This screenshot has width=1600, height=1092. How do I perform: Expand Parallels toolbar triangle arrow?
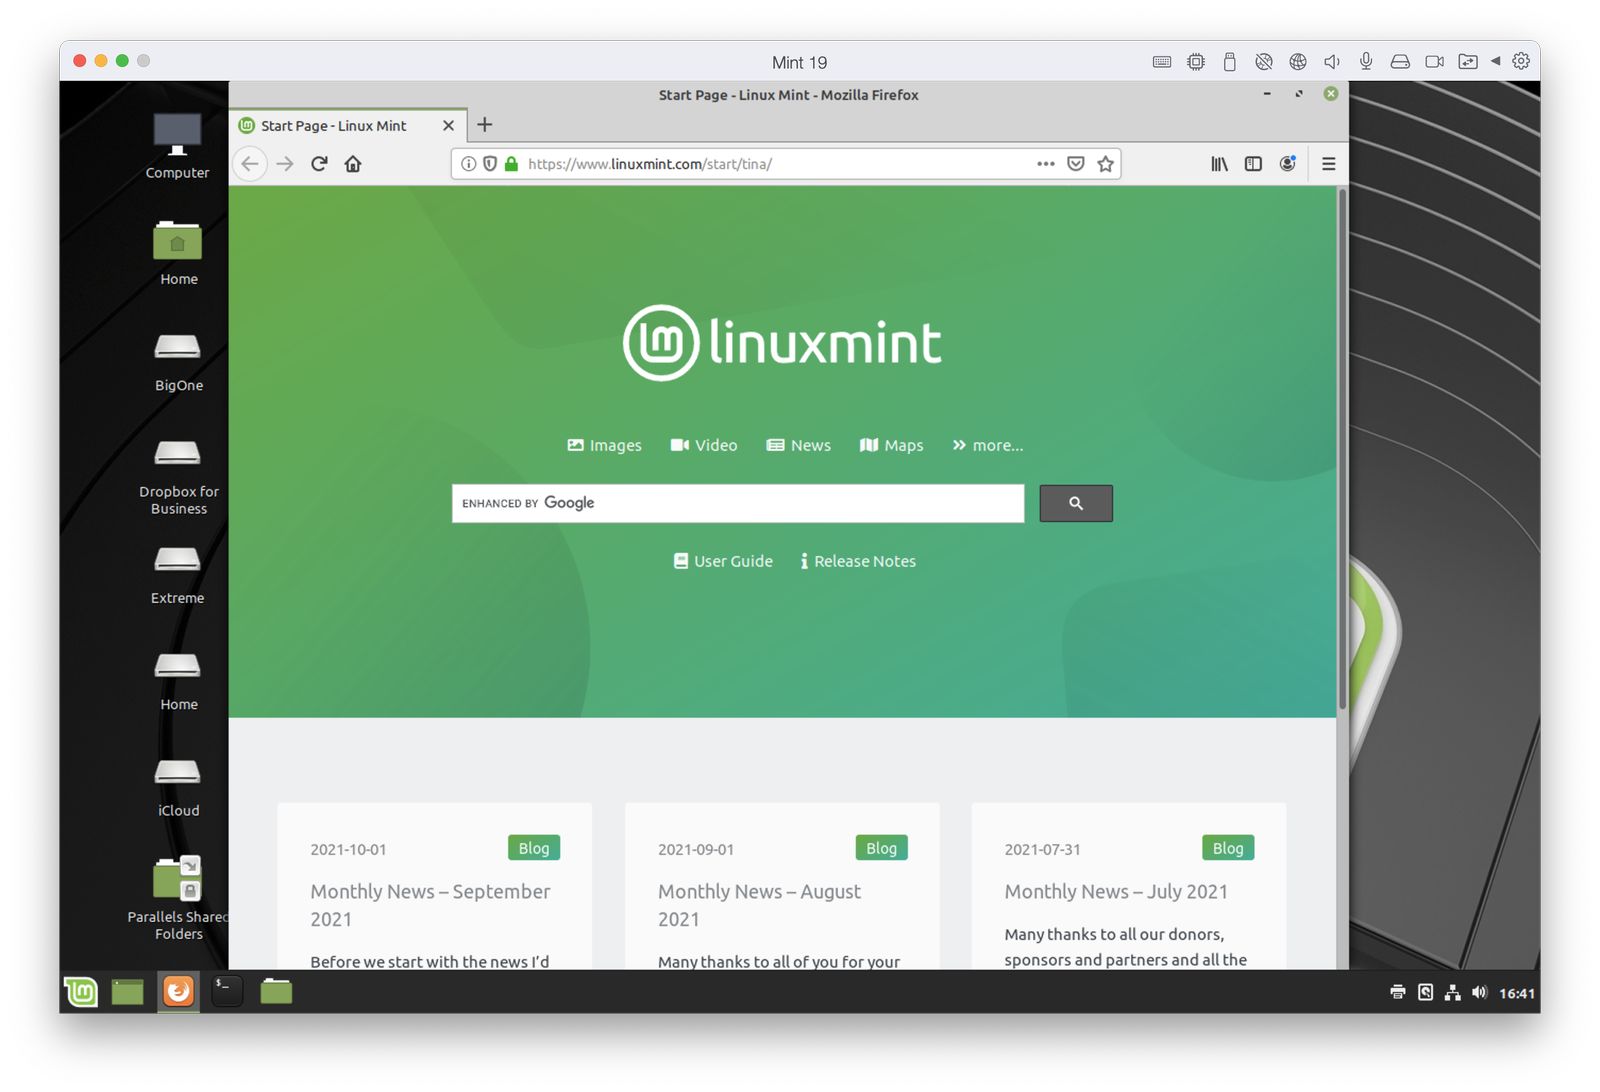coord(1496,61)
